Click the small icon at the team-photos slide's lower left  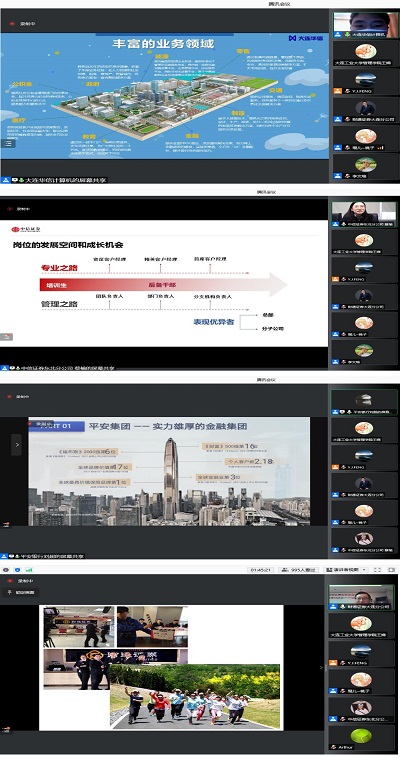pyautogui.click(x=5, y=728)
